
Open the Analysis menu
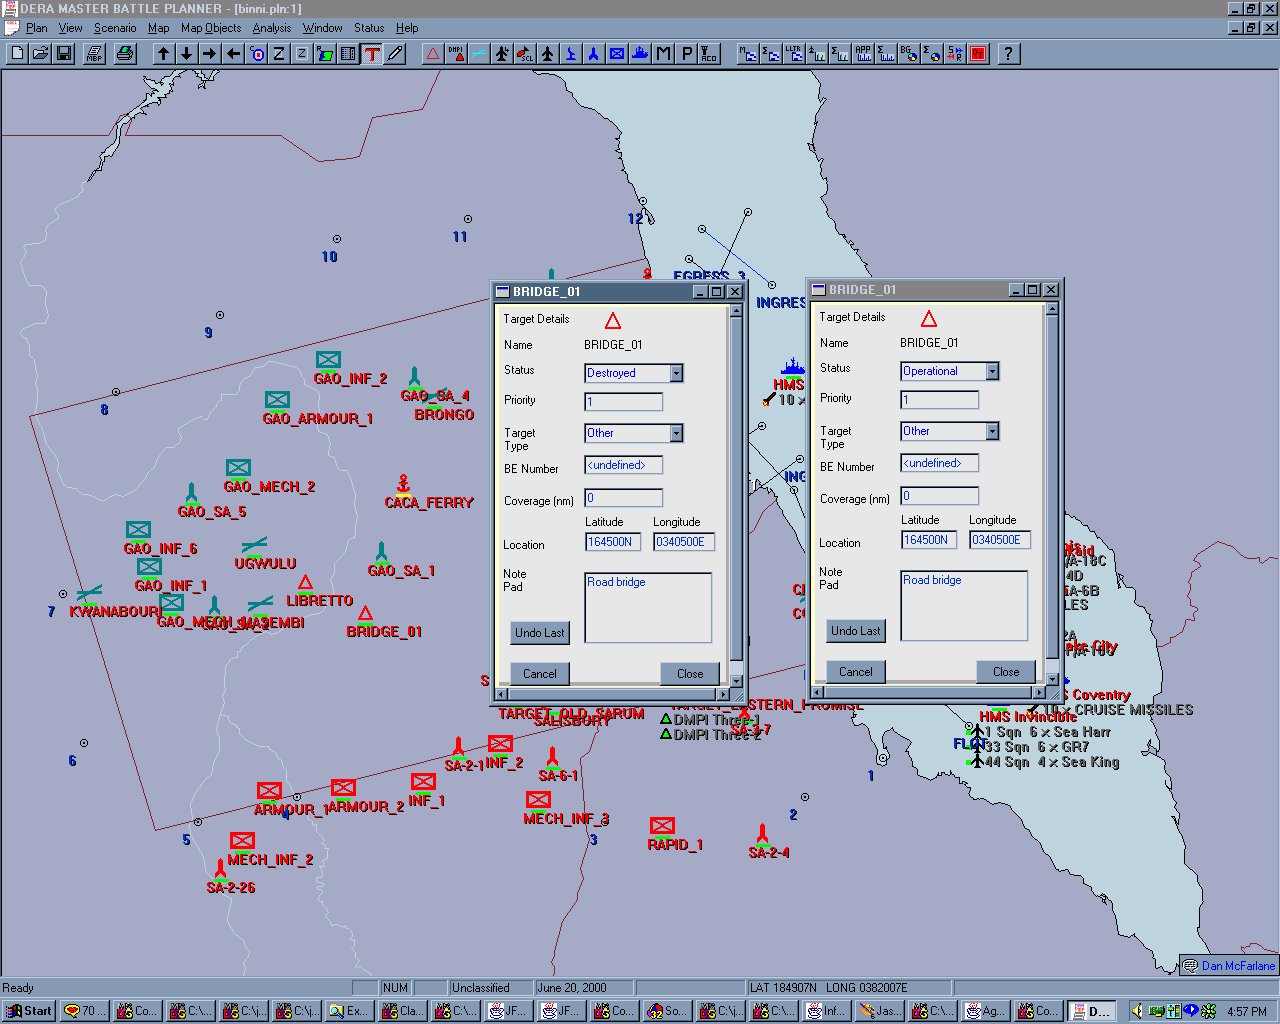tap(271, 28)
